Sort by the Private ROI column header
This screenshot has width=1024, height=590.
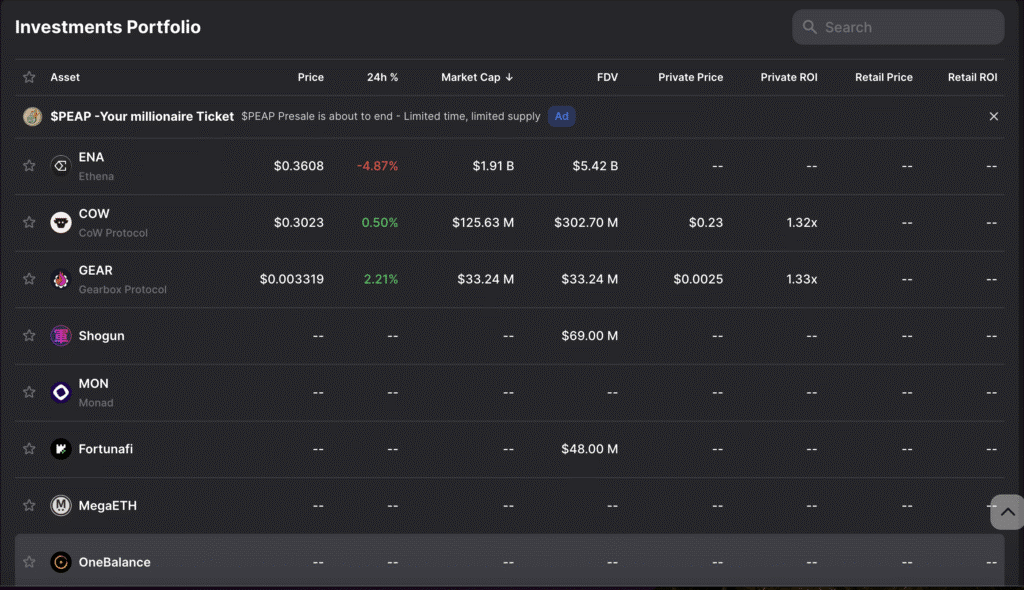[789, 77]
